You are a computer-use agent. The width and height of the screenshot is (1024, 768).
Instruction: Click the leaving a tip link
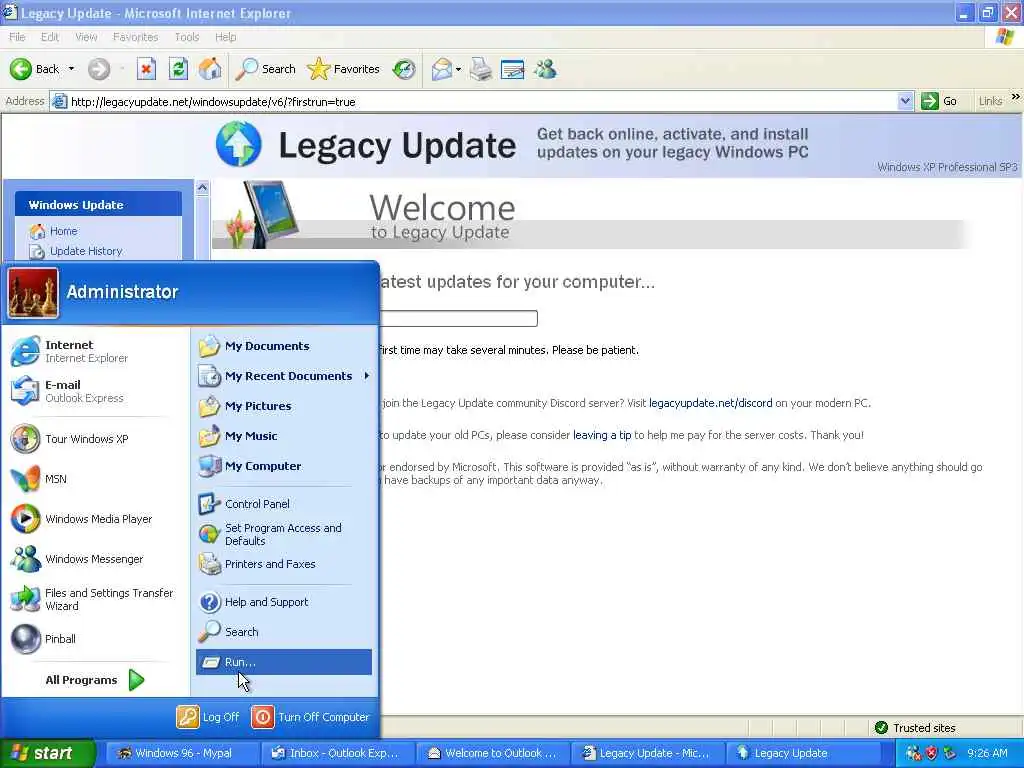coord(602,435)
